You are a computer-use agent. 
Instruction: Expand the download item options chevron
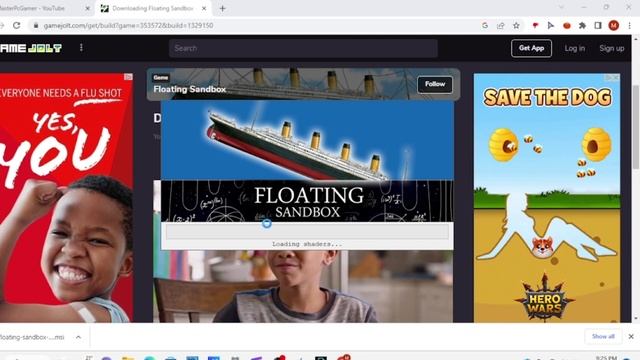pos(78,337)
